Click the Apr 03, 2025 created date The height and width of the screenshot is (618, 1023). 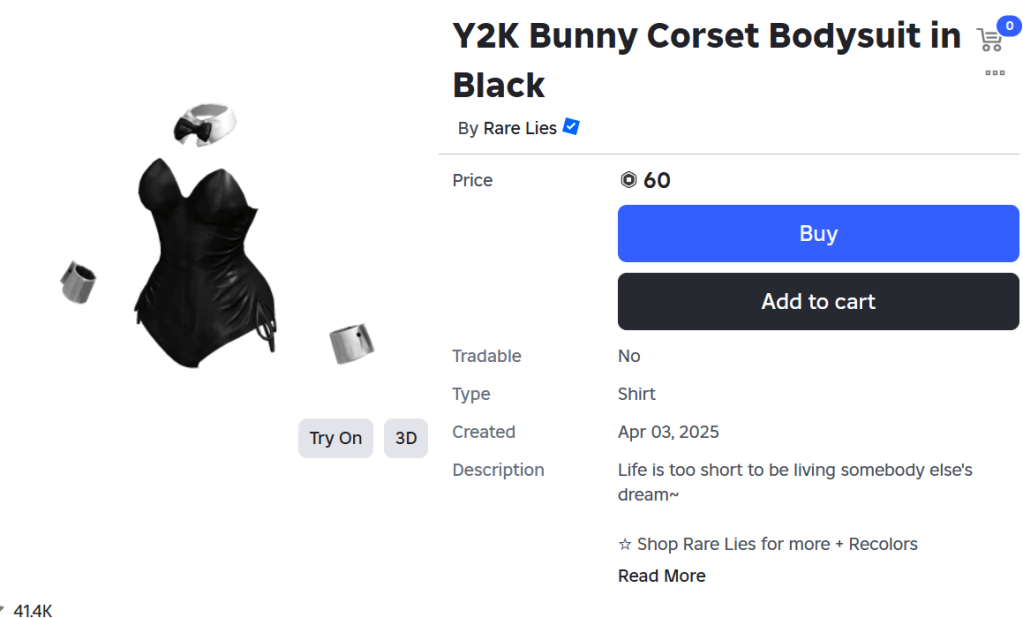coord(668,432)
